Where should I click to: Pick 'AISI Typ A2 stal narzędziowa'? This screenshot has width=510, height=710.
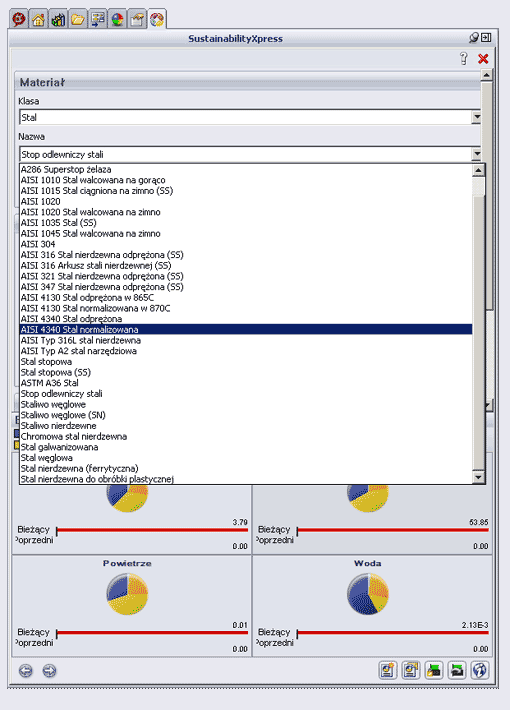[246, 351]
